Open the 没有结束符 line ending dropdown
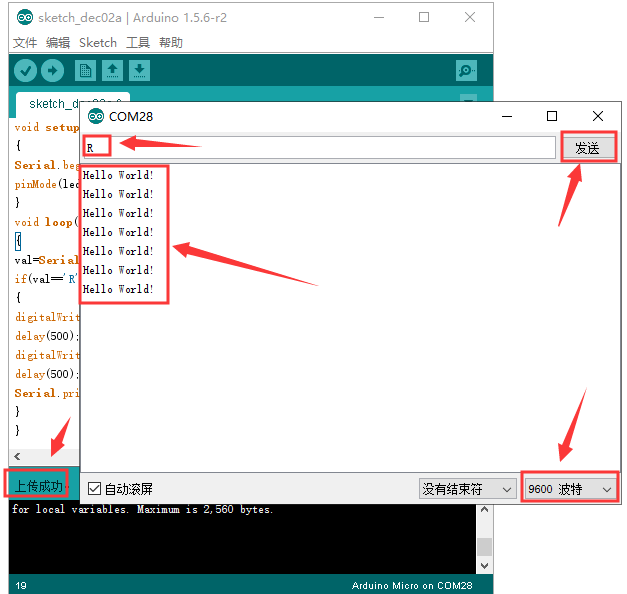 tap(467, 489)
